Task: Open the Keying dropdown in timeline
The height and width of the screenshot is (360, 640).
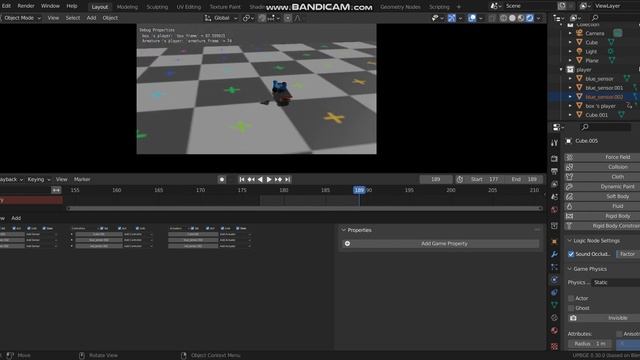Action: tap(39, 179)
